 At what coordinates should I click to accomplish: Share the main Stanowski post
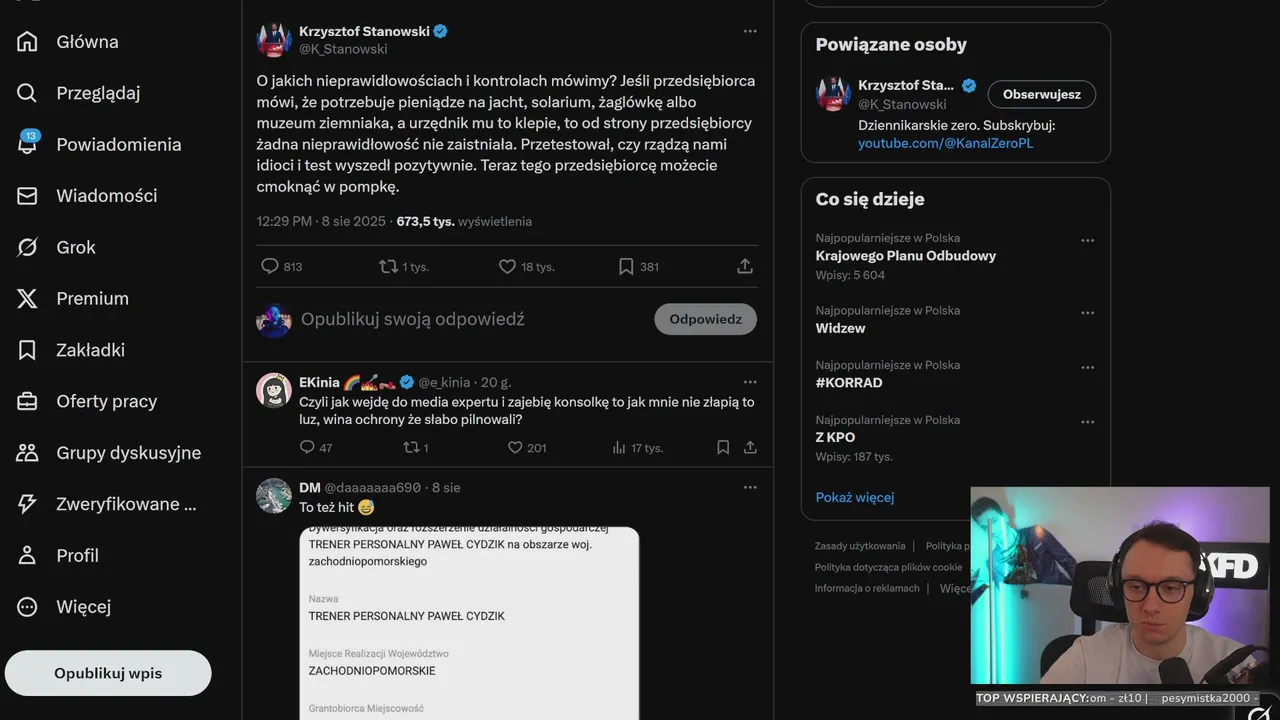745,267
